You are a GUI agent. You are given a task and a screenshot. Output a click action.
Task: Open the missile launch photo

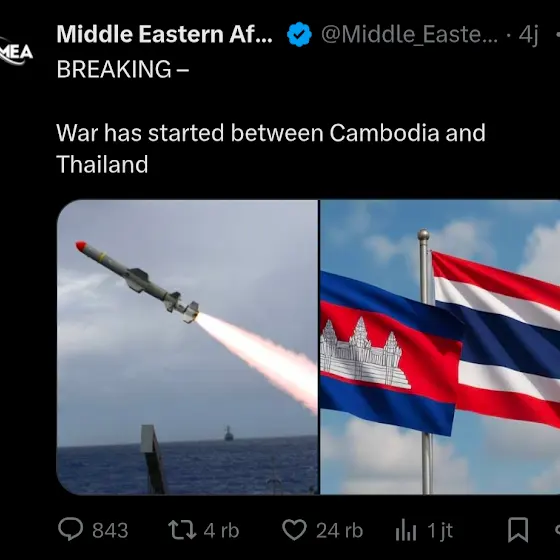tap(188, 347)
